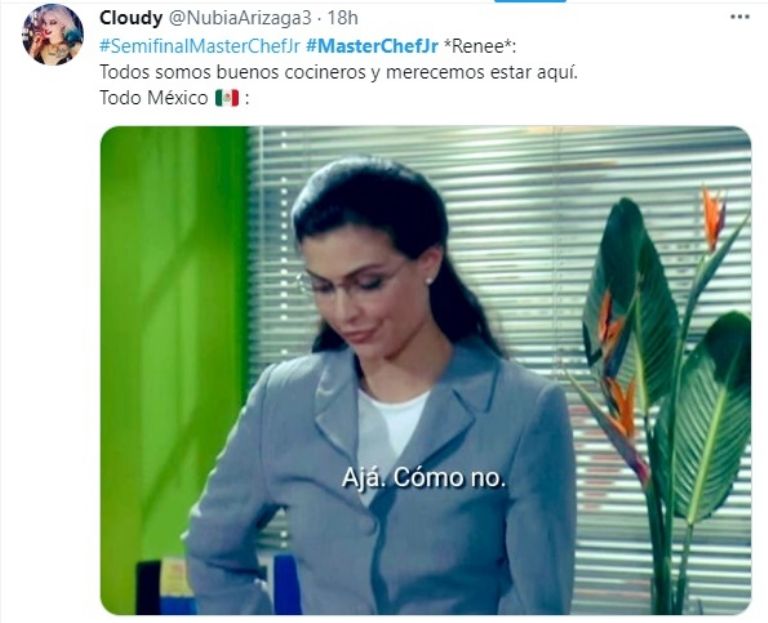Open Cloudy's profile avatar picture

coord(53,34)
